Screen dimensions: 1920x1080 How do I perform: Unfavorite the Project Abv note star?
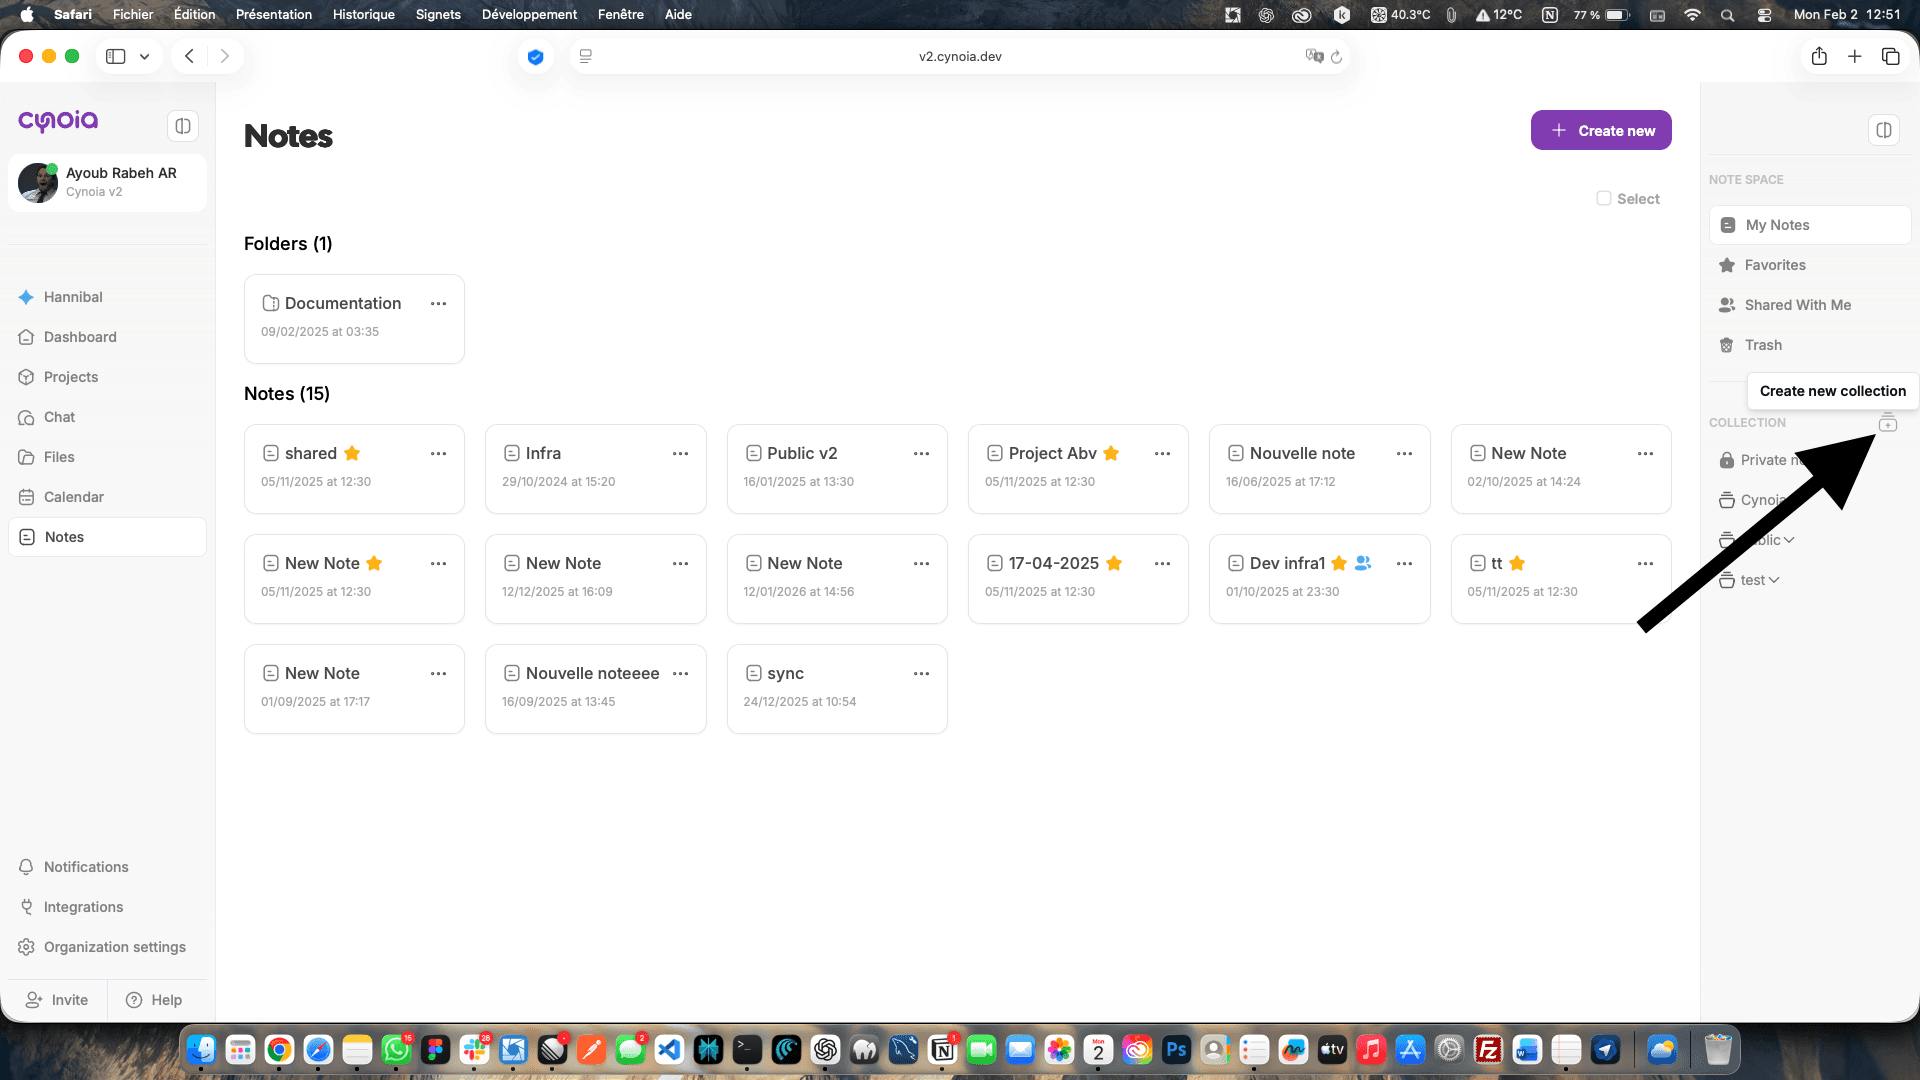pos(1111,453)
